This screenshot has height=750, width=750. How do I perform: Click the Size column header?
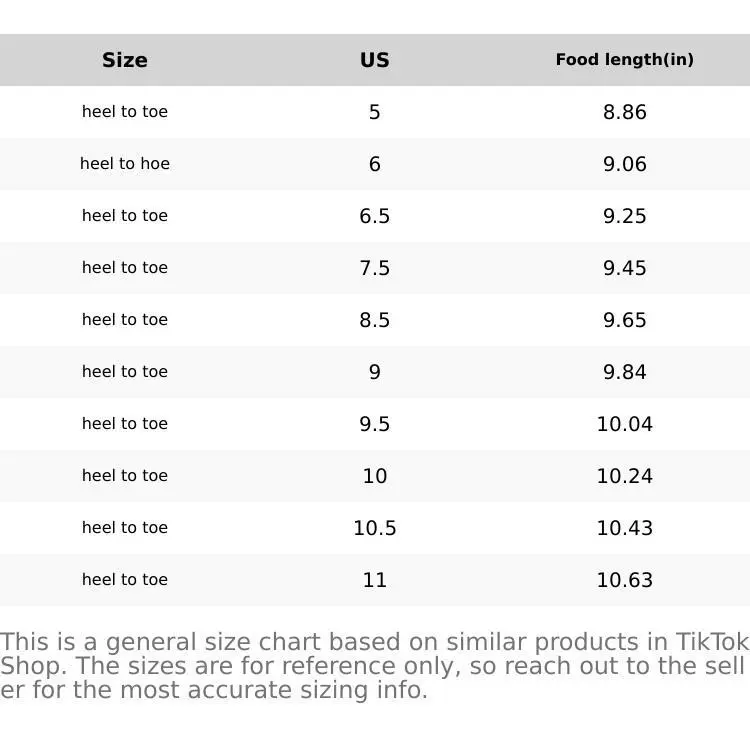[x=125, y=60]
